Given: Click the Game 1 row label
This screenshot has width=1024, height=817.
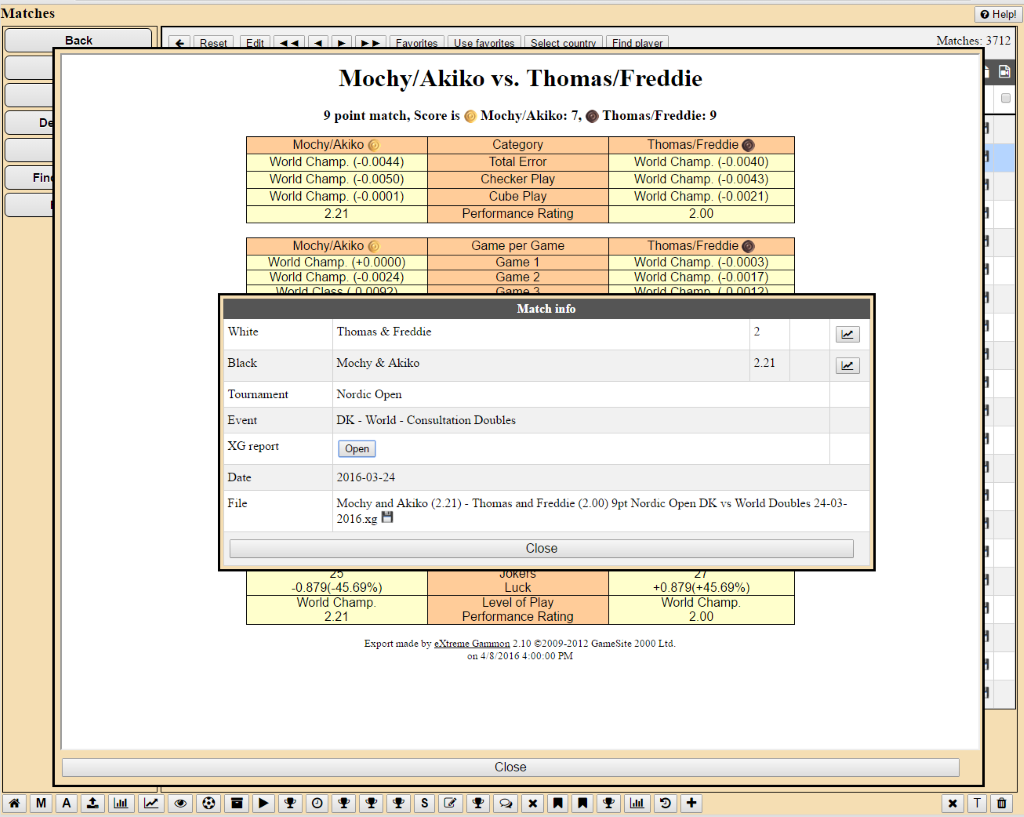Looking at the screenshot, I should pyautogui.click(x=518, y=262).
